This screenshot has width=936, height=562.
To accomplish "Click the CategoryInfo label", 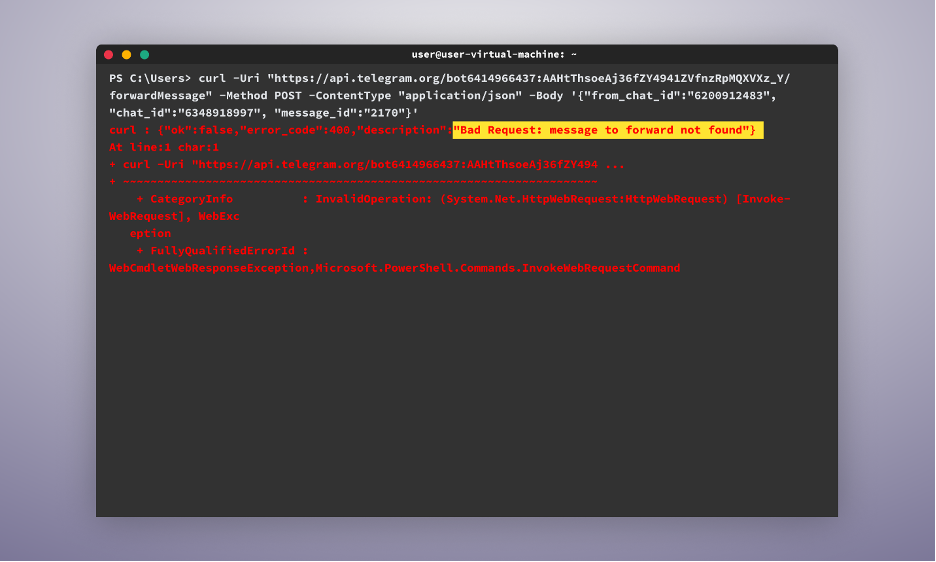I will pyautogui.click(x=191, y=199).
